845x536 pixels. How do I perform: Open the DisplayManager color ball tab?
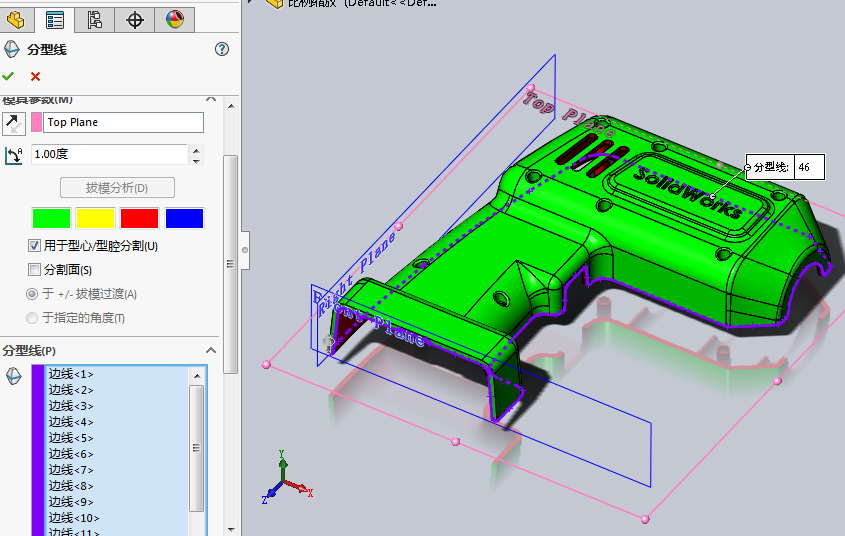coord(175,20)
